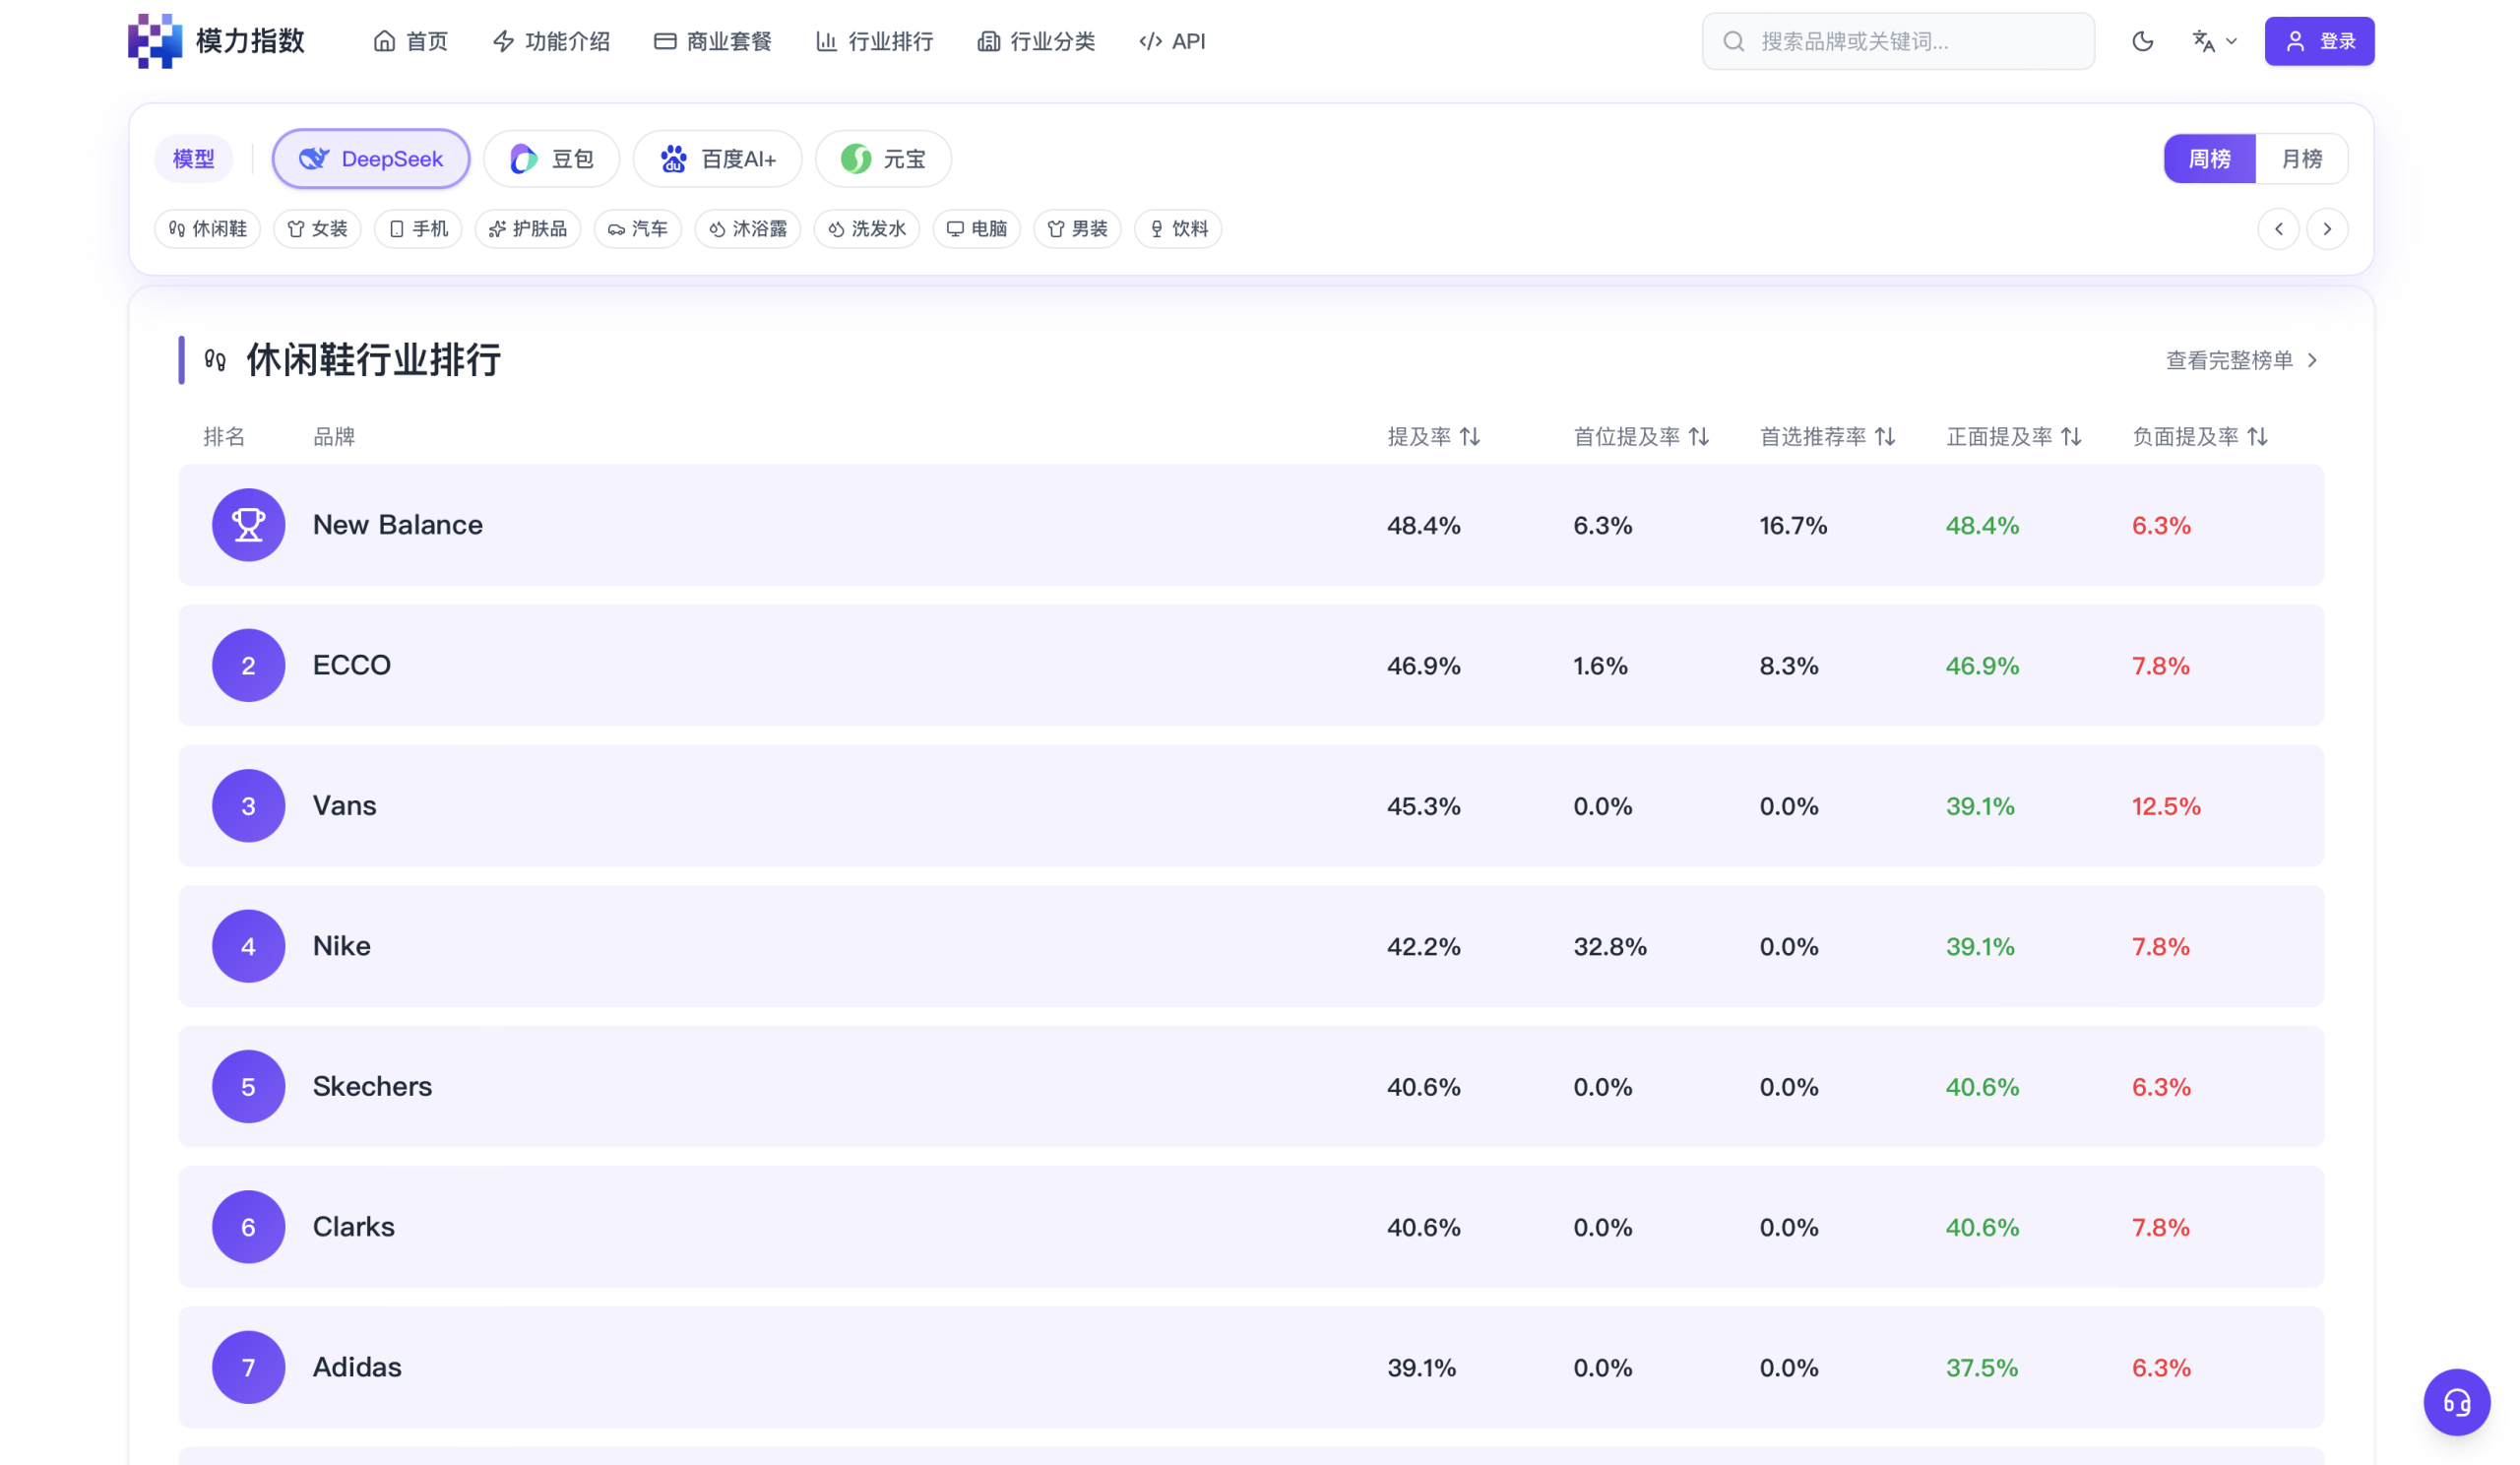Show previous categories with left chevron

click(x=2278, y=229)
